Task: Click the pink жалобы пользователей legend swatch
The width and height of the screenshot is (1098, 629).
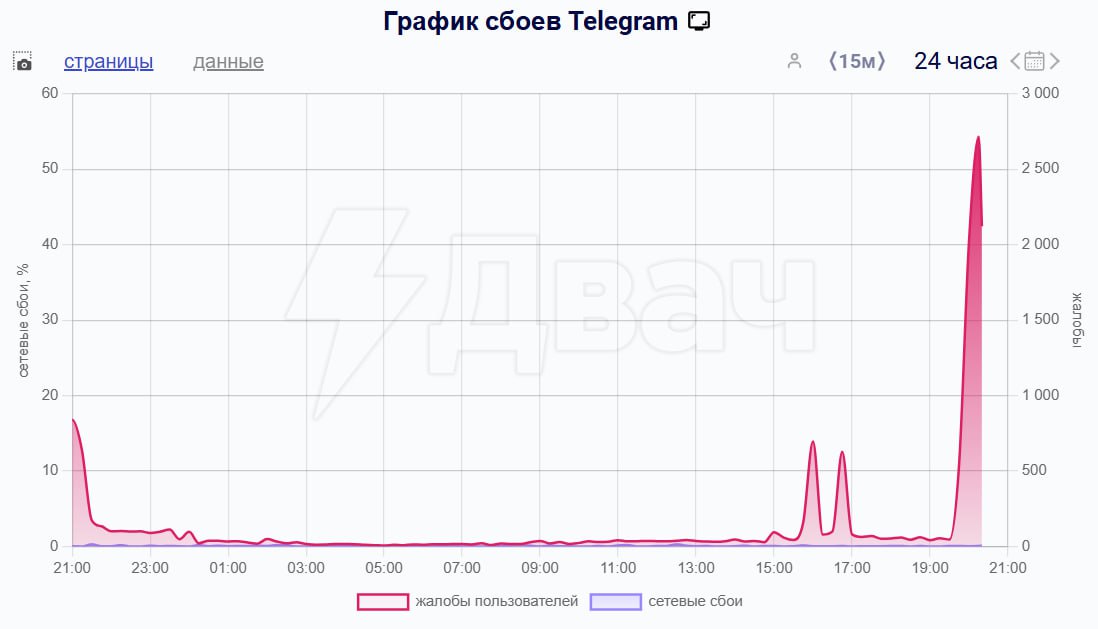Action: point(383,601)
